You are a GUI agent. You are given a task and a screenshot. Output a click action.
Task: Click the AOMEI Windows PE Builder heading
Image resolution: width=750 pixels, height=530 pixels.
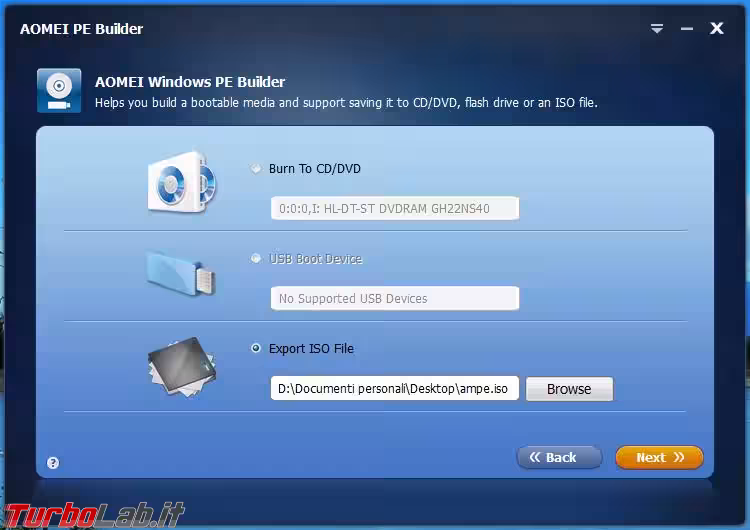(x=190, y=82)
